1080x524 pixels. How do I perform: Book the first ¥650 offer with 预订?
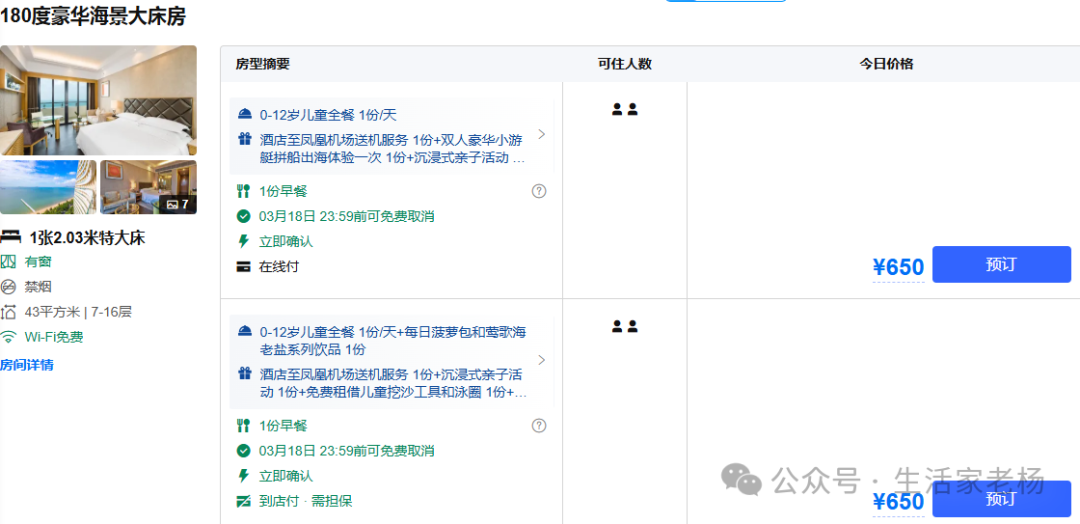[x=1001, y=264]
